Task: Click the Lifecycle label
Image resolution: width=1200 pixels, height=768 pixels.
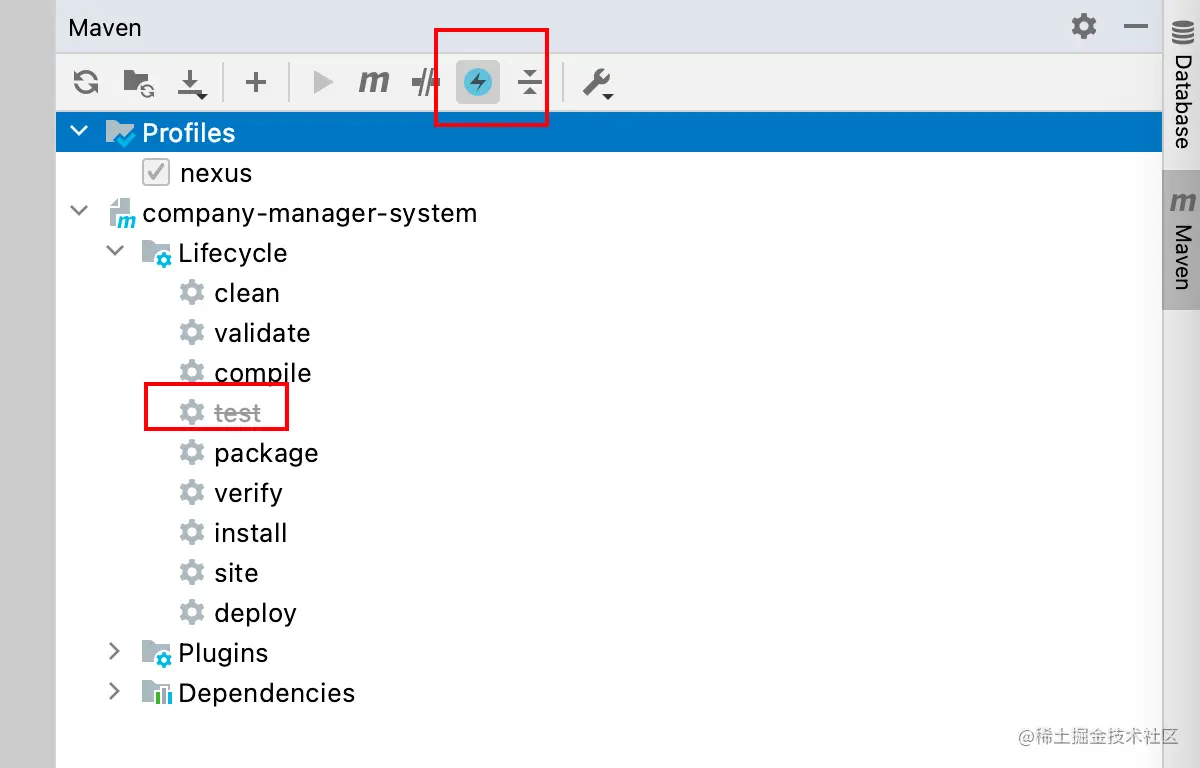Action: point(233,253)
